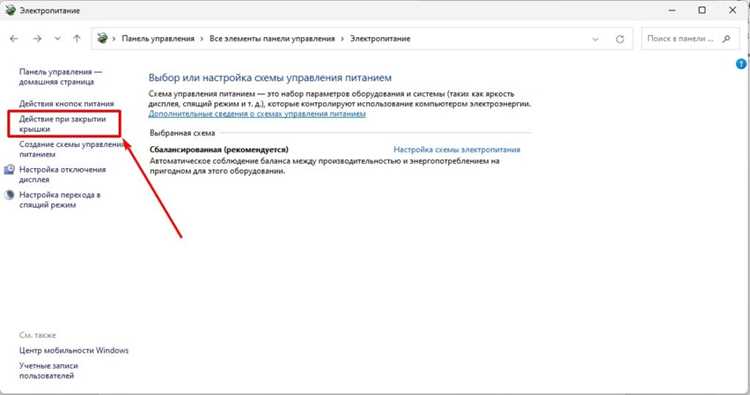This screenshot has height=395, width=750.
Task: Click the search magnifier icon
Action: point(727,39)
